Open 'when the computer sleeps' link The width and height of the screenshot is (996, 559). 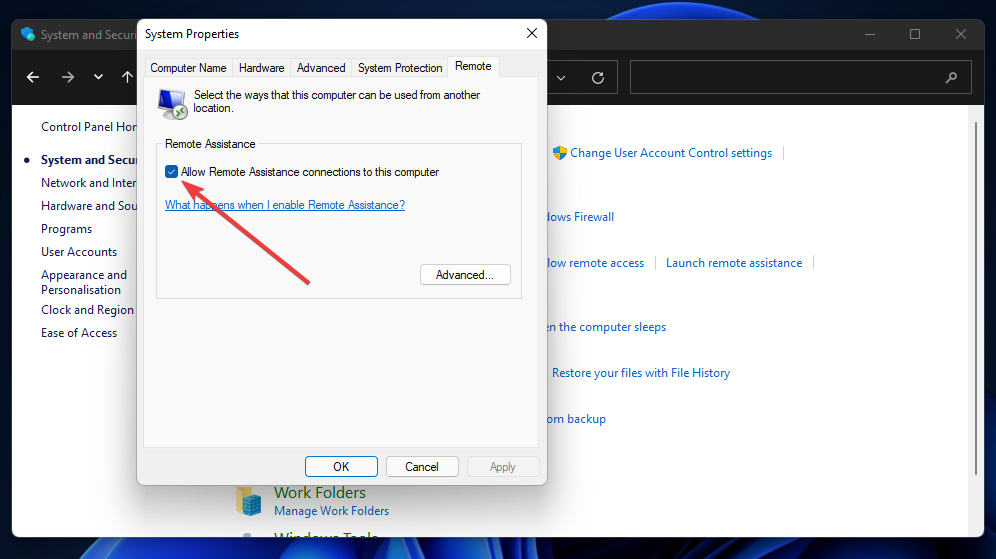[x=607, y=327]
